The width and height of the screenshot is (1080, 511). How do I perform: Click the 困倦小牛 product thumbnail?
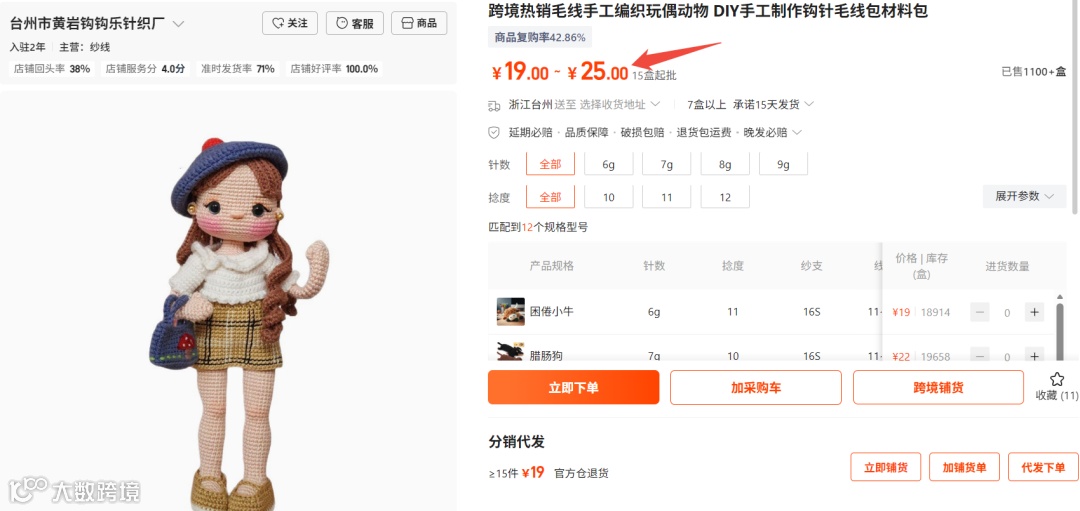[510, 312]
